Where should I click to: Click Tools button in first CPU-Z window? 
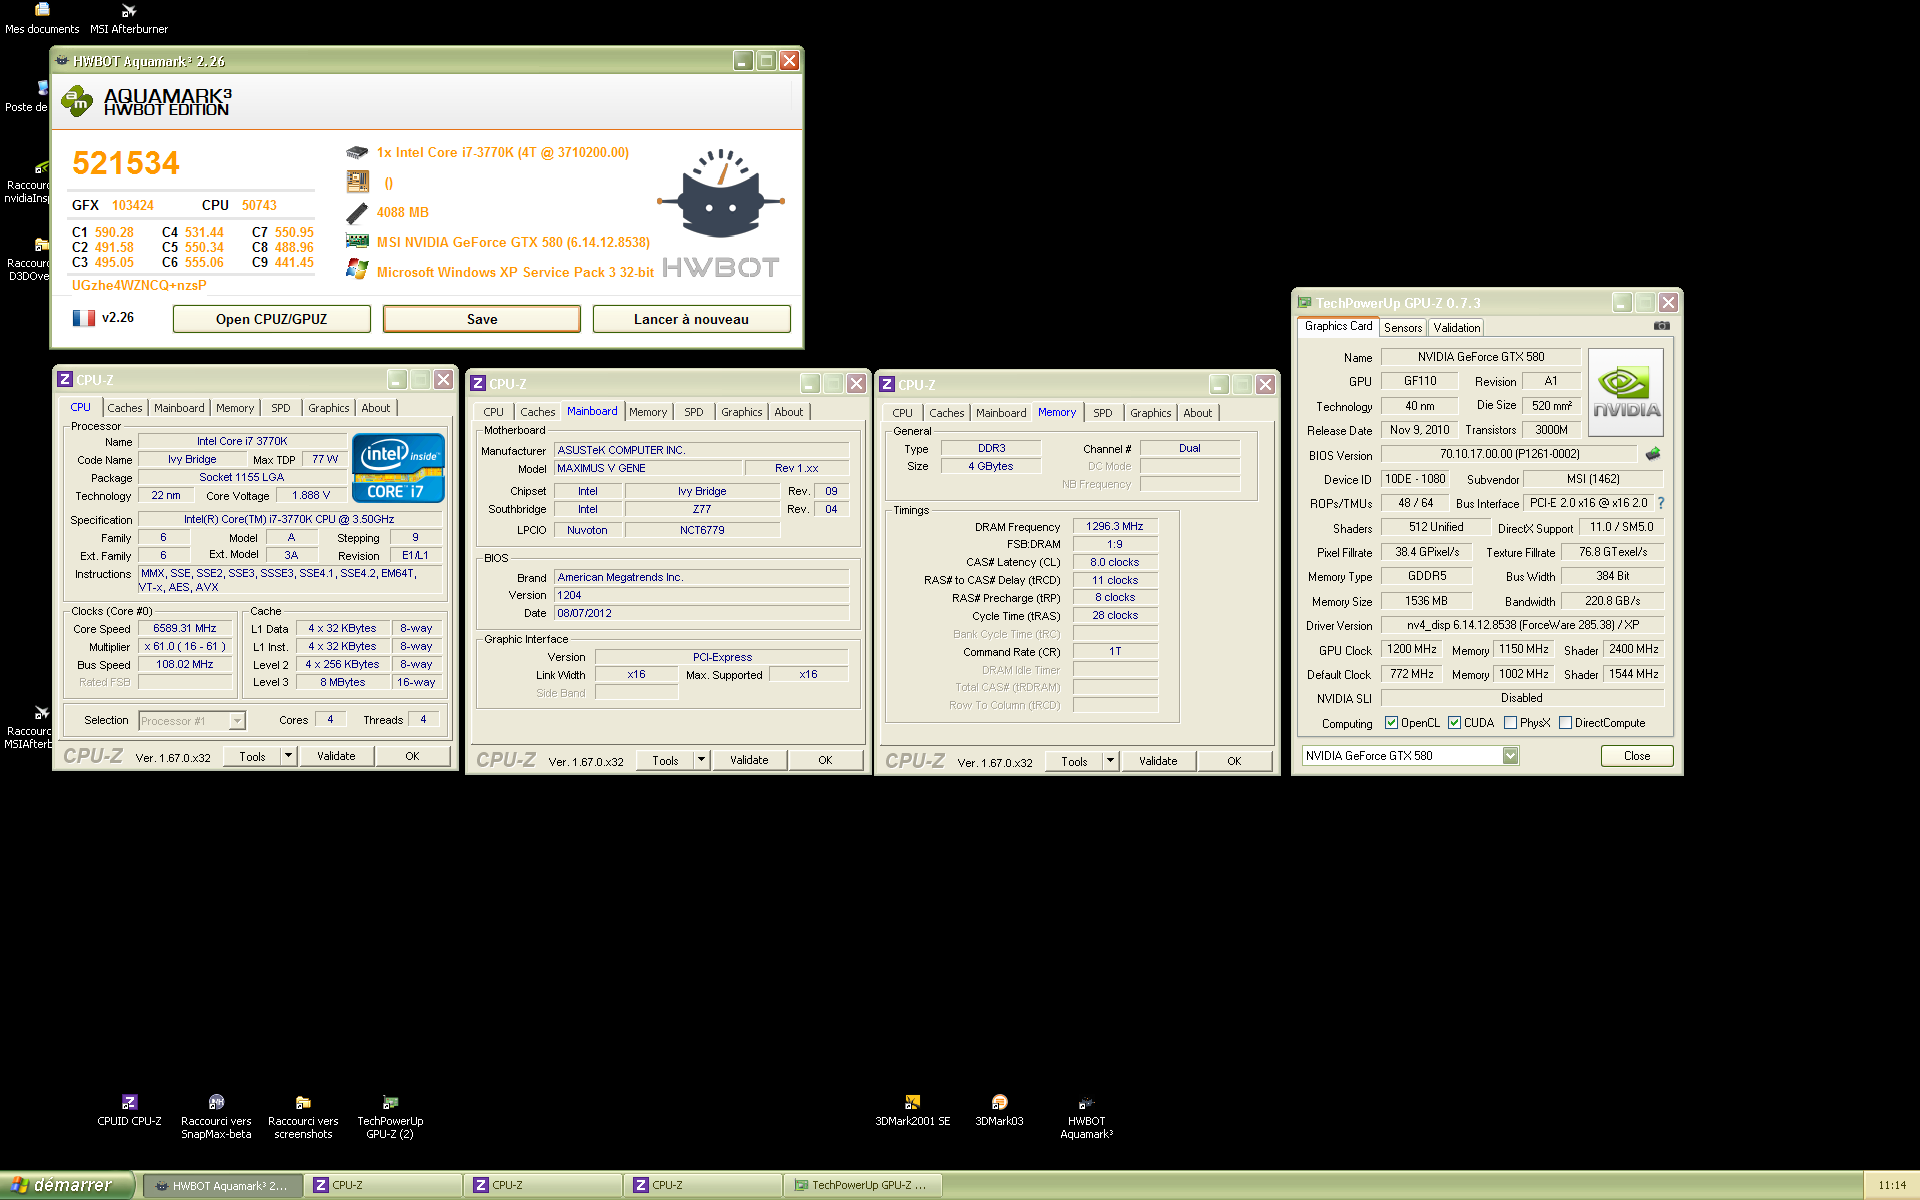(x=252, y=756)
